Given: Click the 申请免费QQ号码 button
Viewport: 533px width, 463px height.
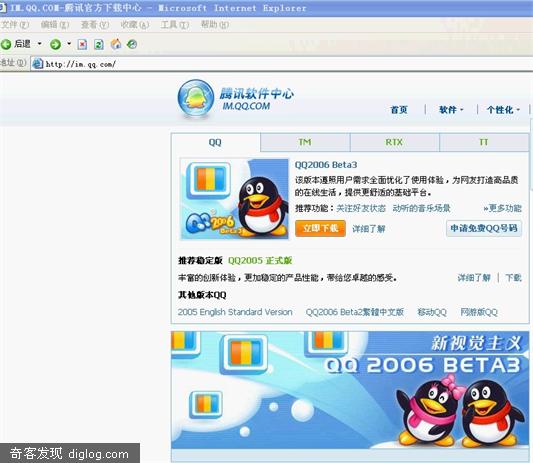Looking at the screenshot, I should click(484, 228).
